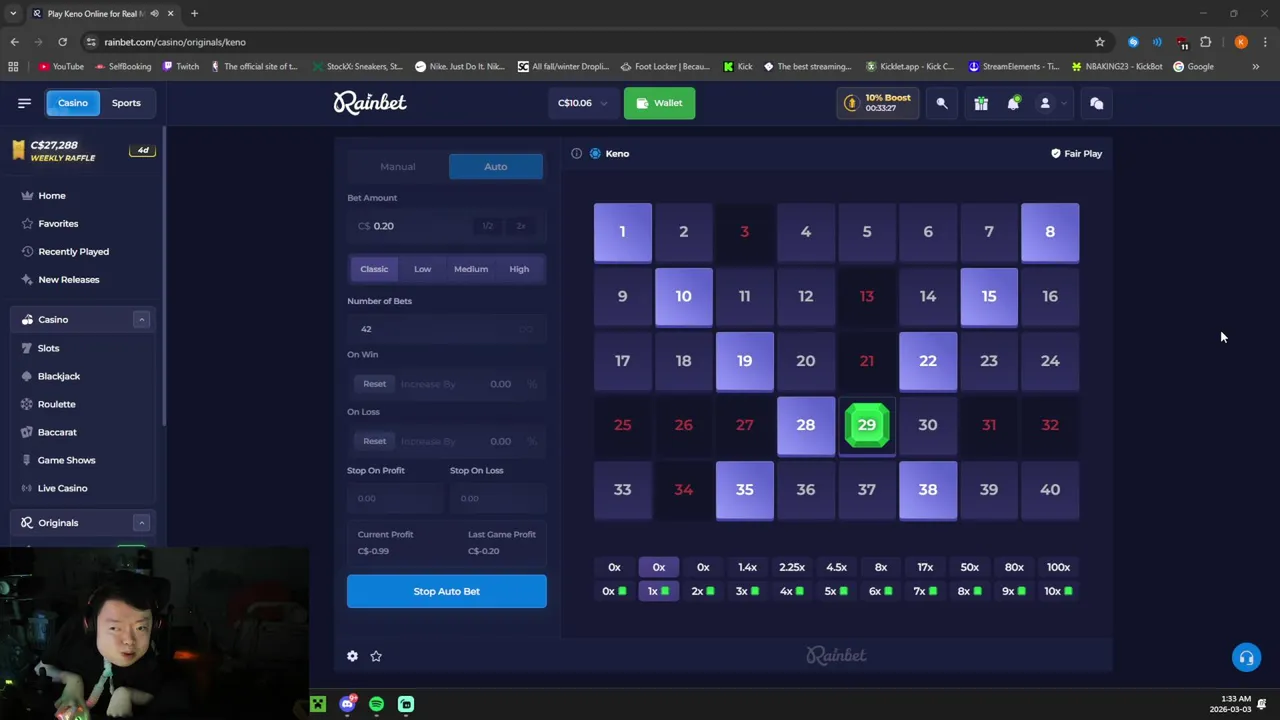
Task: Select the On Win Reset option
Action: [374, 384]
